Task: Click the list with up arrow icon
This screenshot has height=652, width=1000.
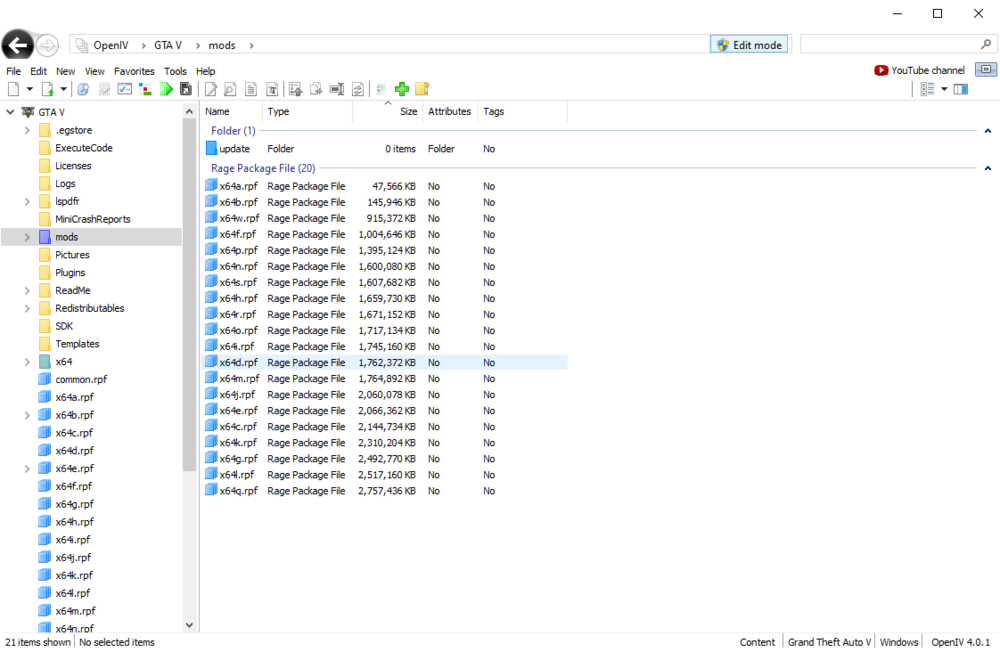Action: [x=295, y=89]
